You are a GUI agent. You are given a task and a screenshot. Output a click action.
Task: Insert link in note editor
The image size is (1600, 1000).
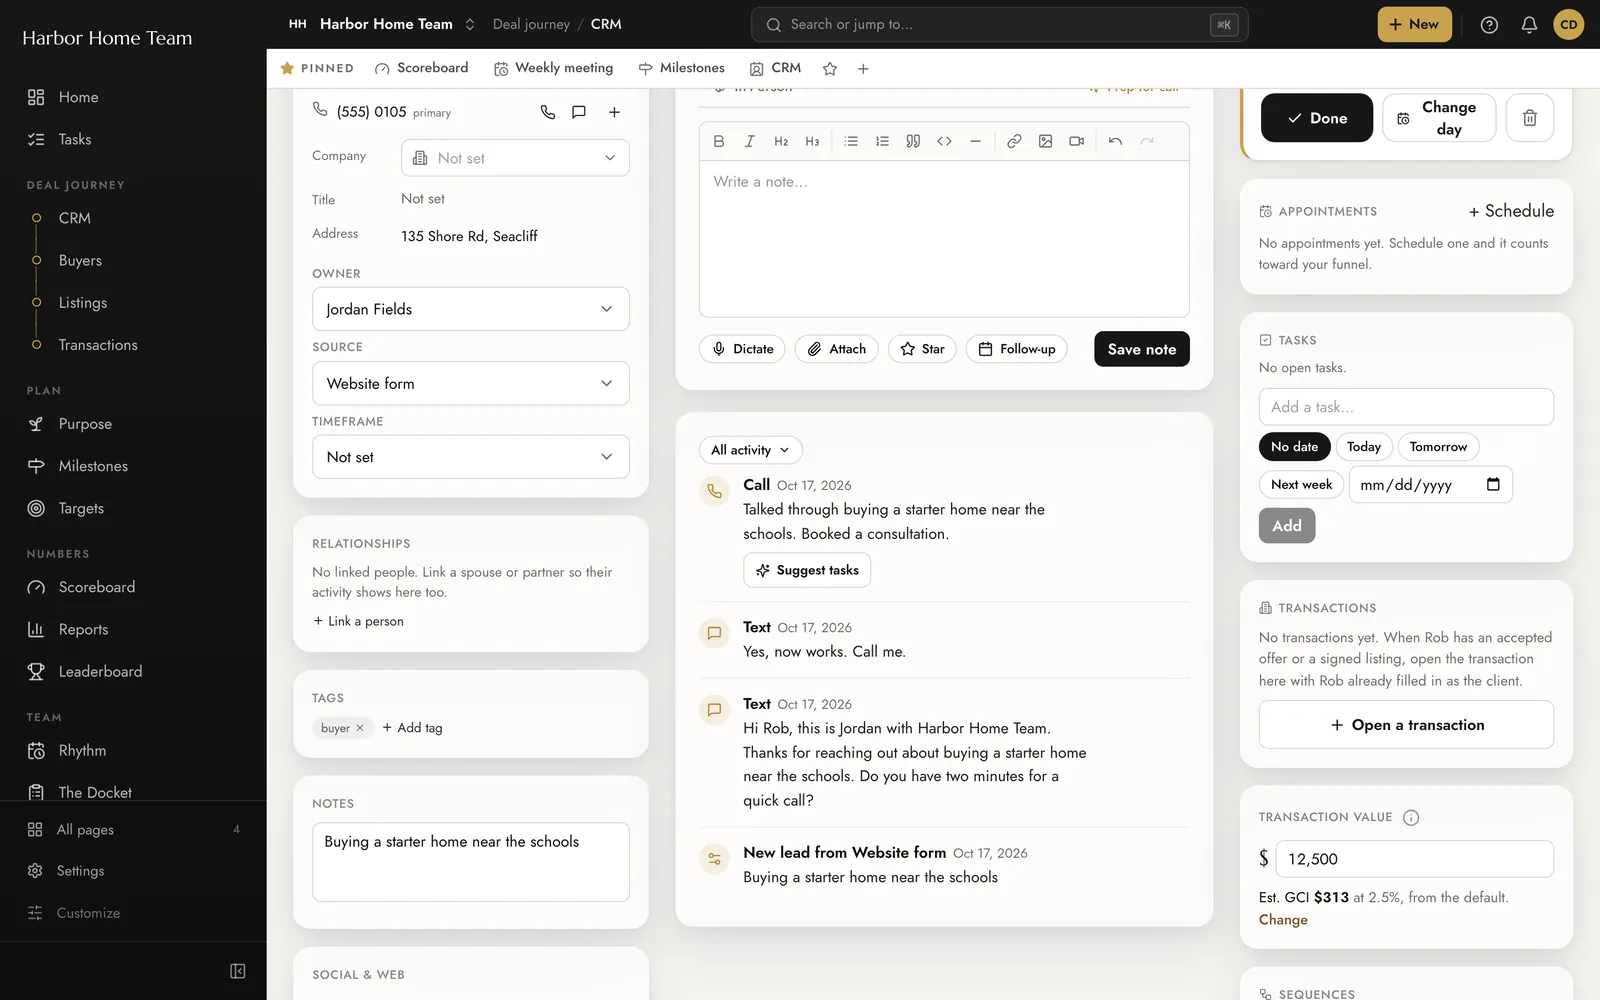(x=1014, y=141)
